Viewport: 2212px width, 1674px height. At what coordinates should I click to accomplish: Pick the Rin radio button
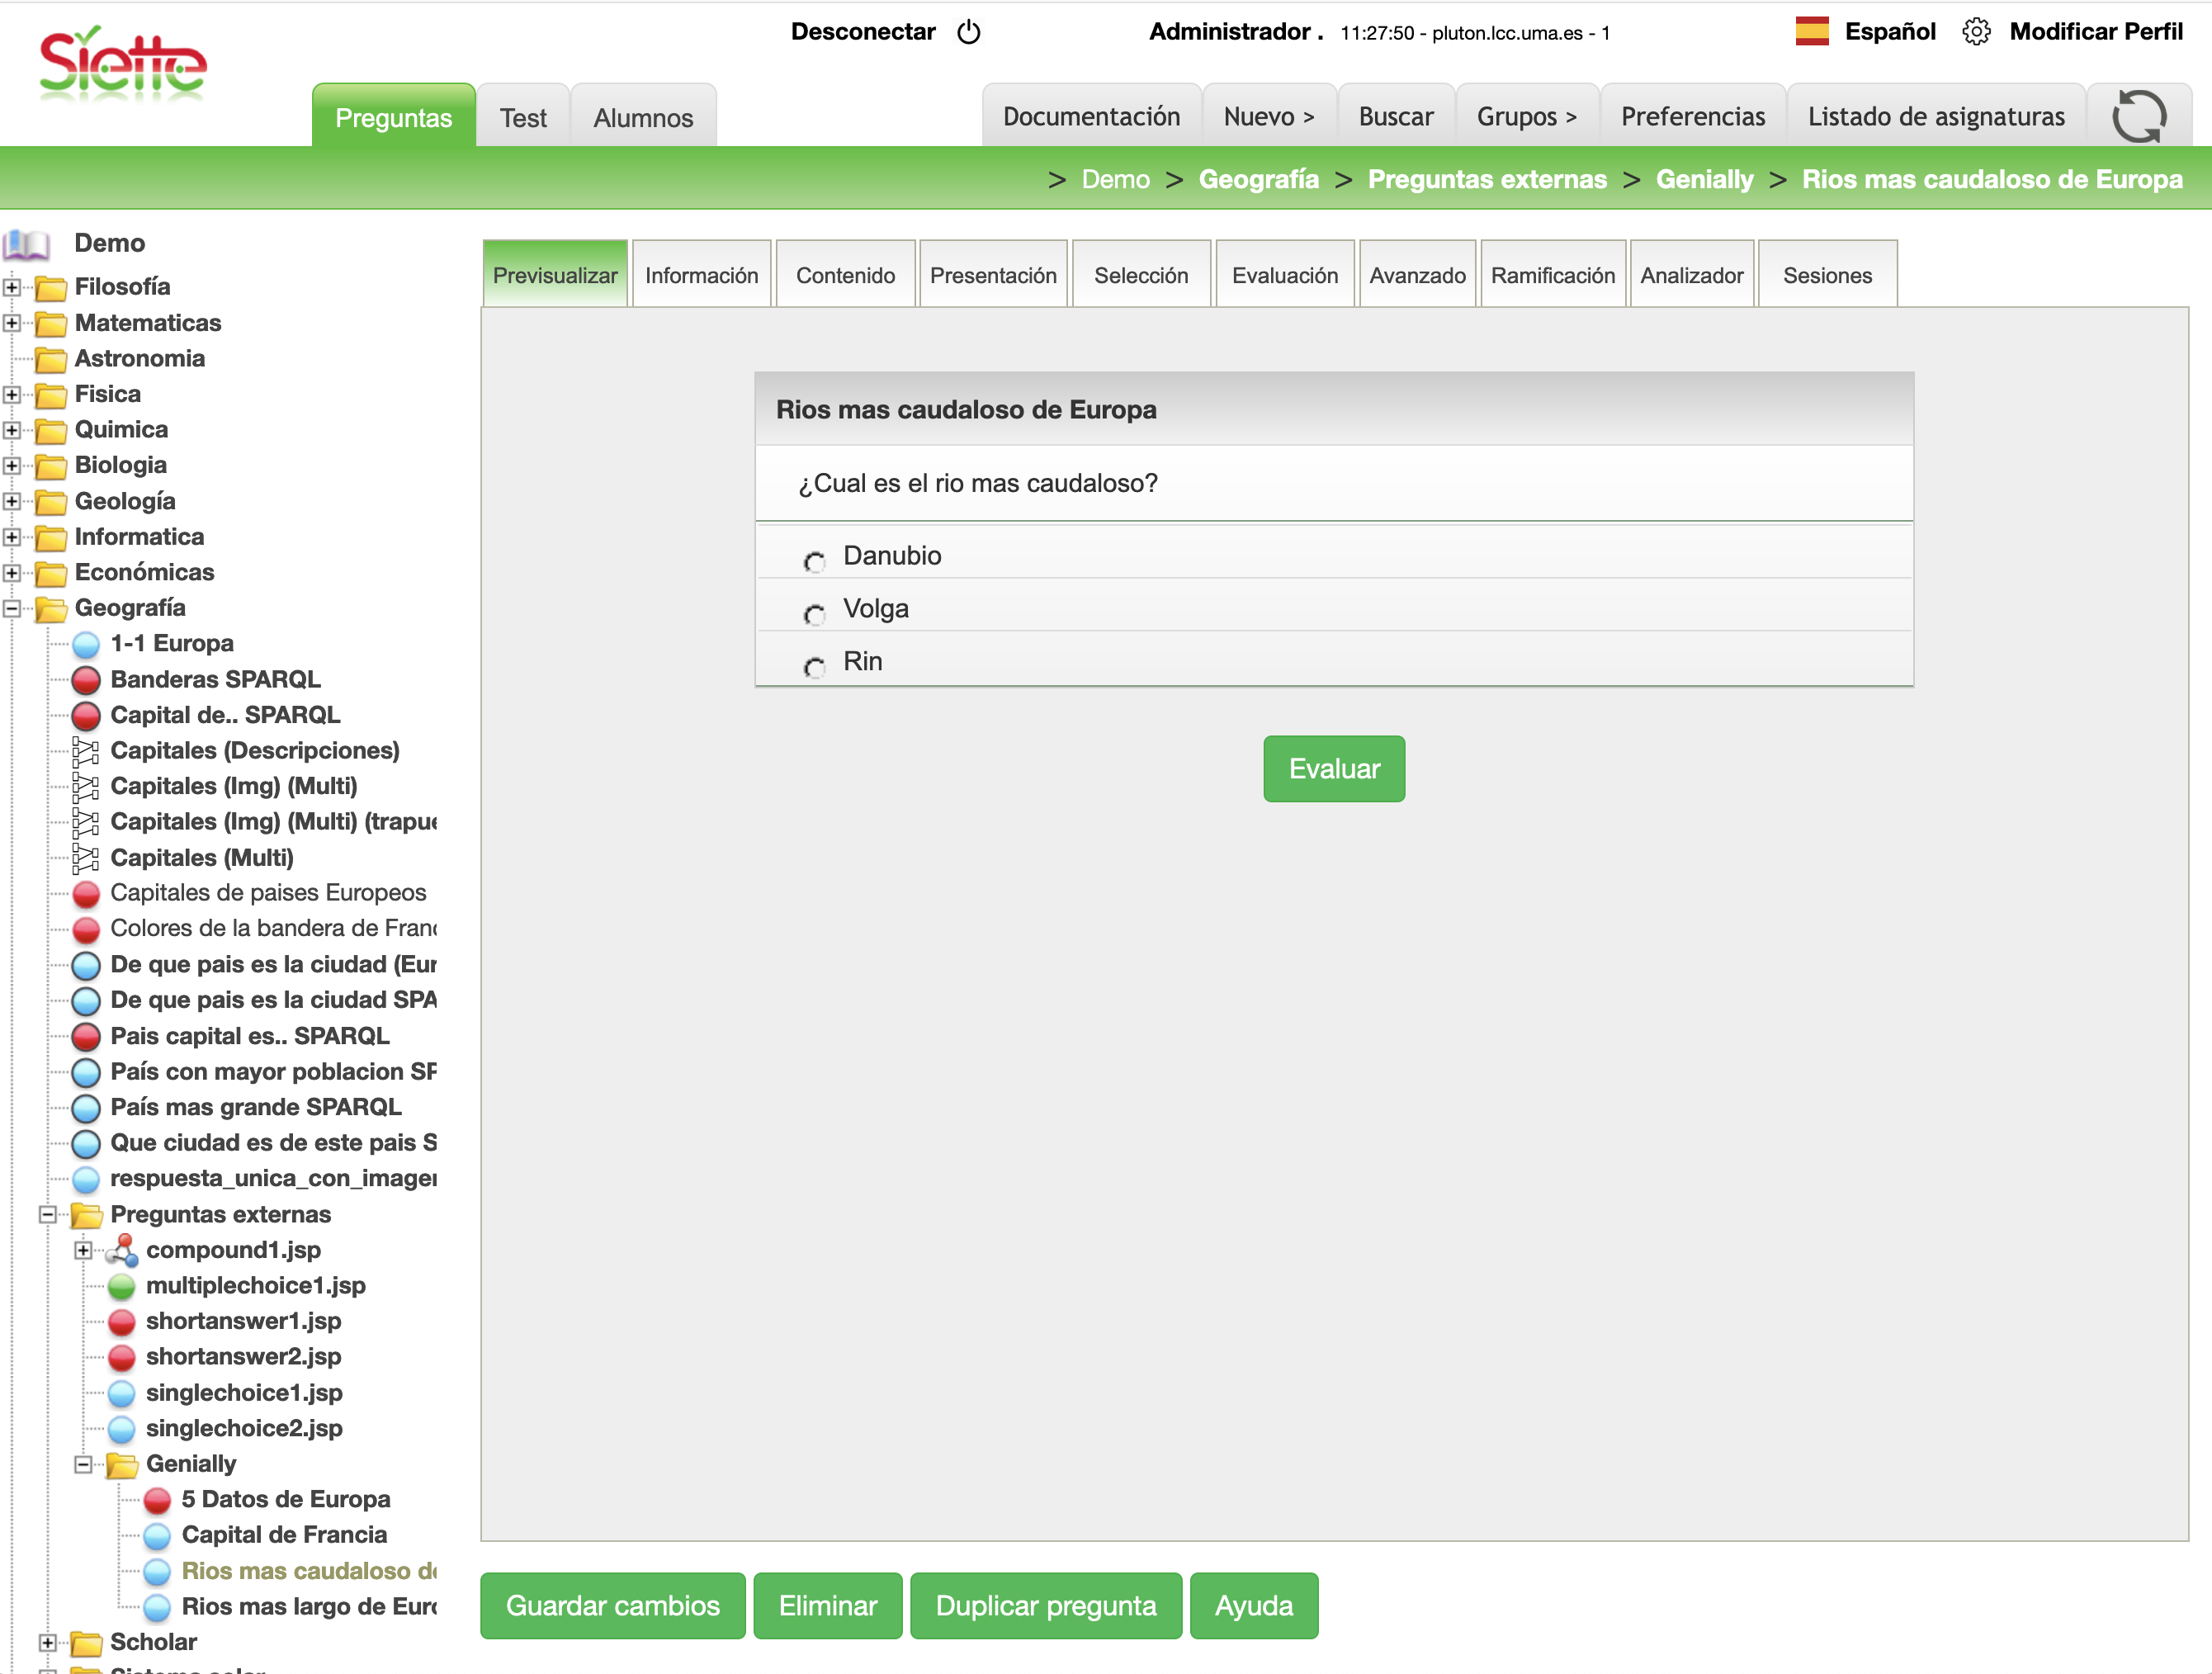(x=814, y=667)
